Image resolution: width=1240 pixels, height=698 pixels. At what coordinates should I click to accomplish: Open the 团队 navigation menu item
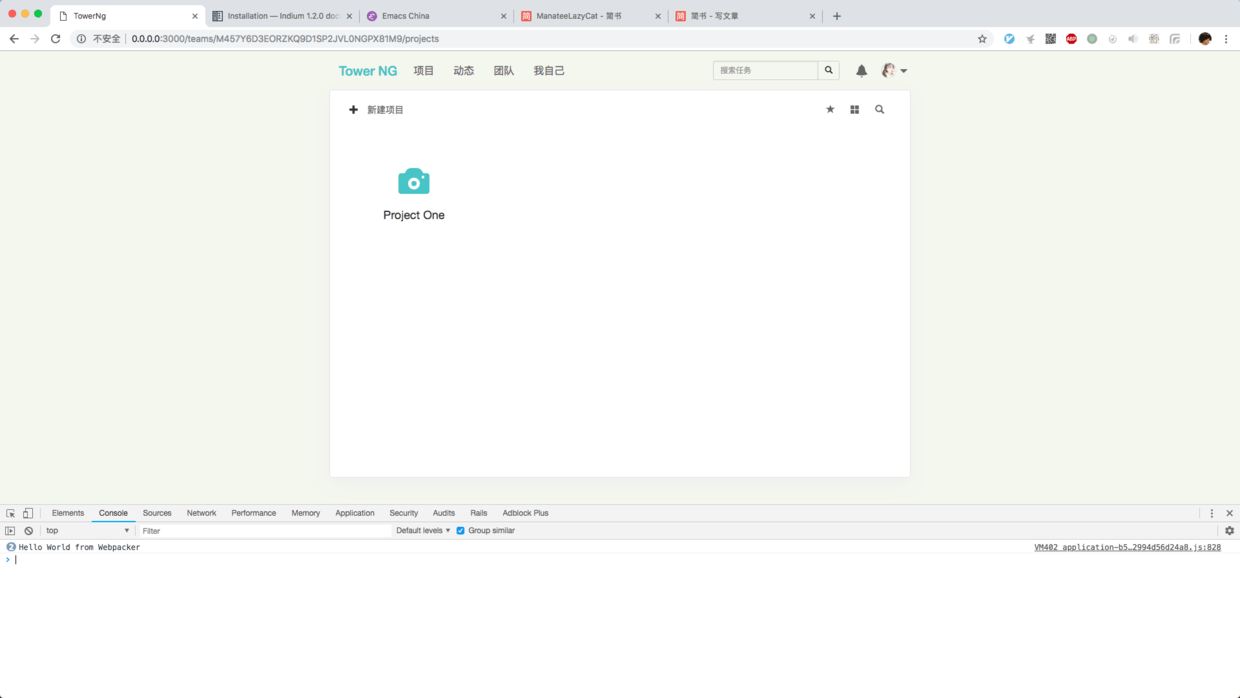[x=503, y=70]
